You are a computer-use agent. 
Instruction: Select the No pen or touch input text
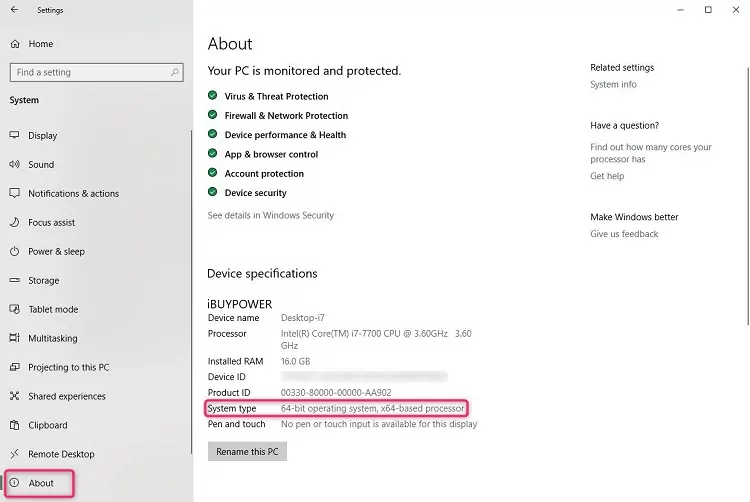[x=379, y=424]
